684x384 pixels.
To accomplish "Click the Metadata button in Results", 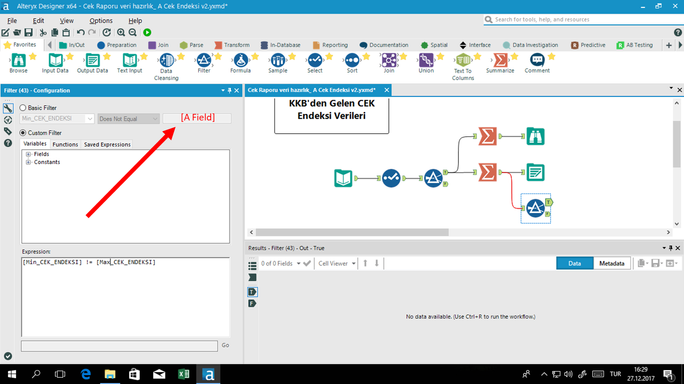I will 612,263.
